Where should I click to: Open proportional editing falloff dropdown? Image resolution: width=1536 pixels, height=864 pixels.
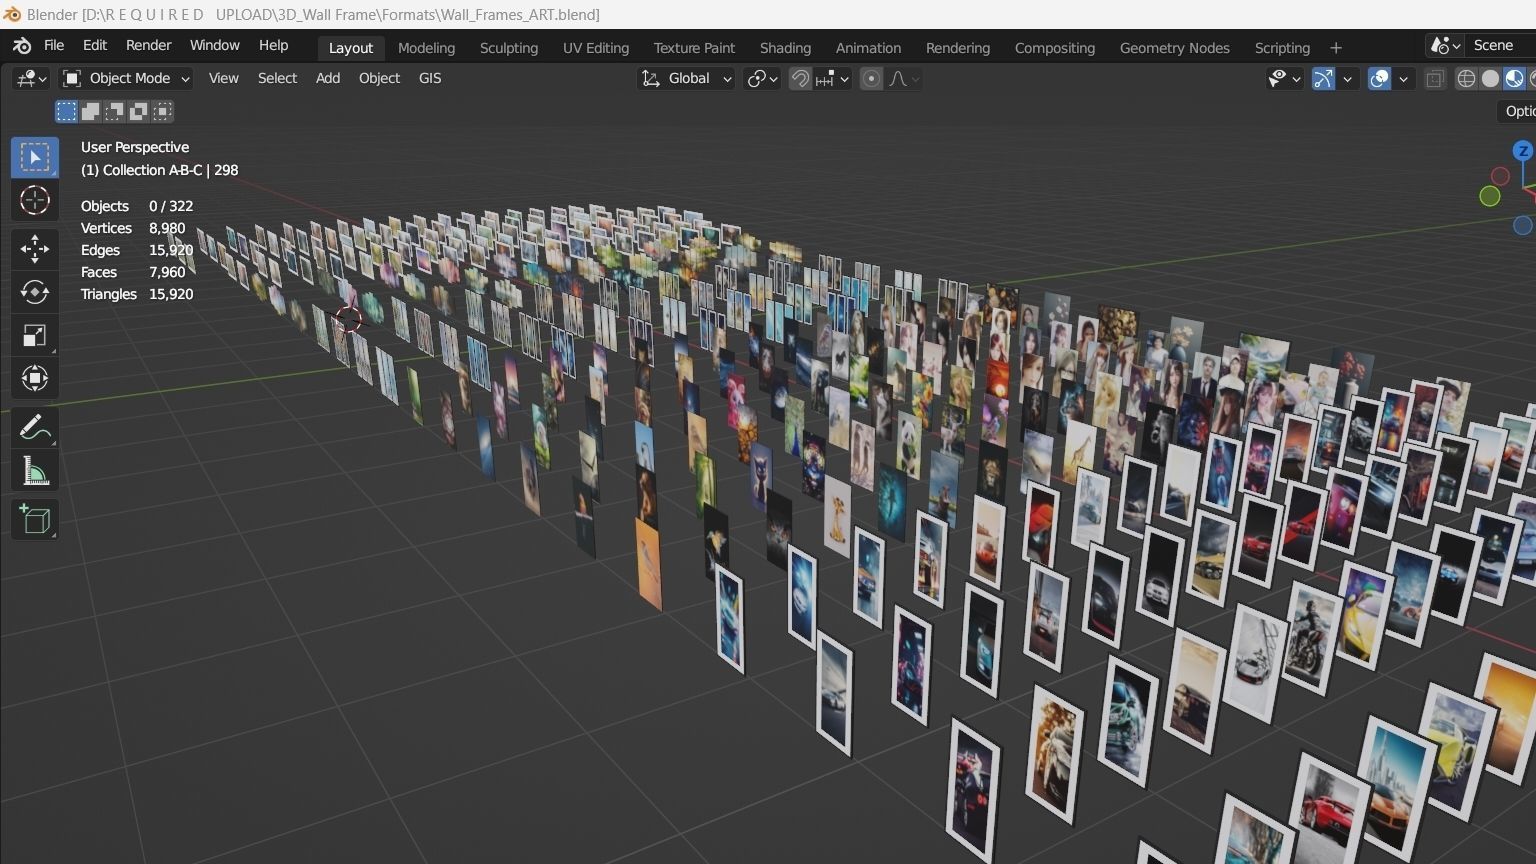pos(903,79)
